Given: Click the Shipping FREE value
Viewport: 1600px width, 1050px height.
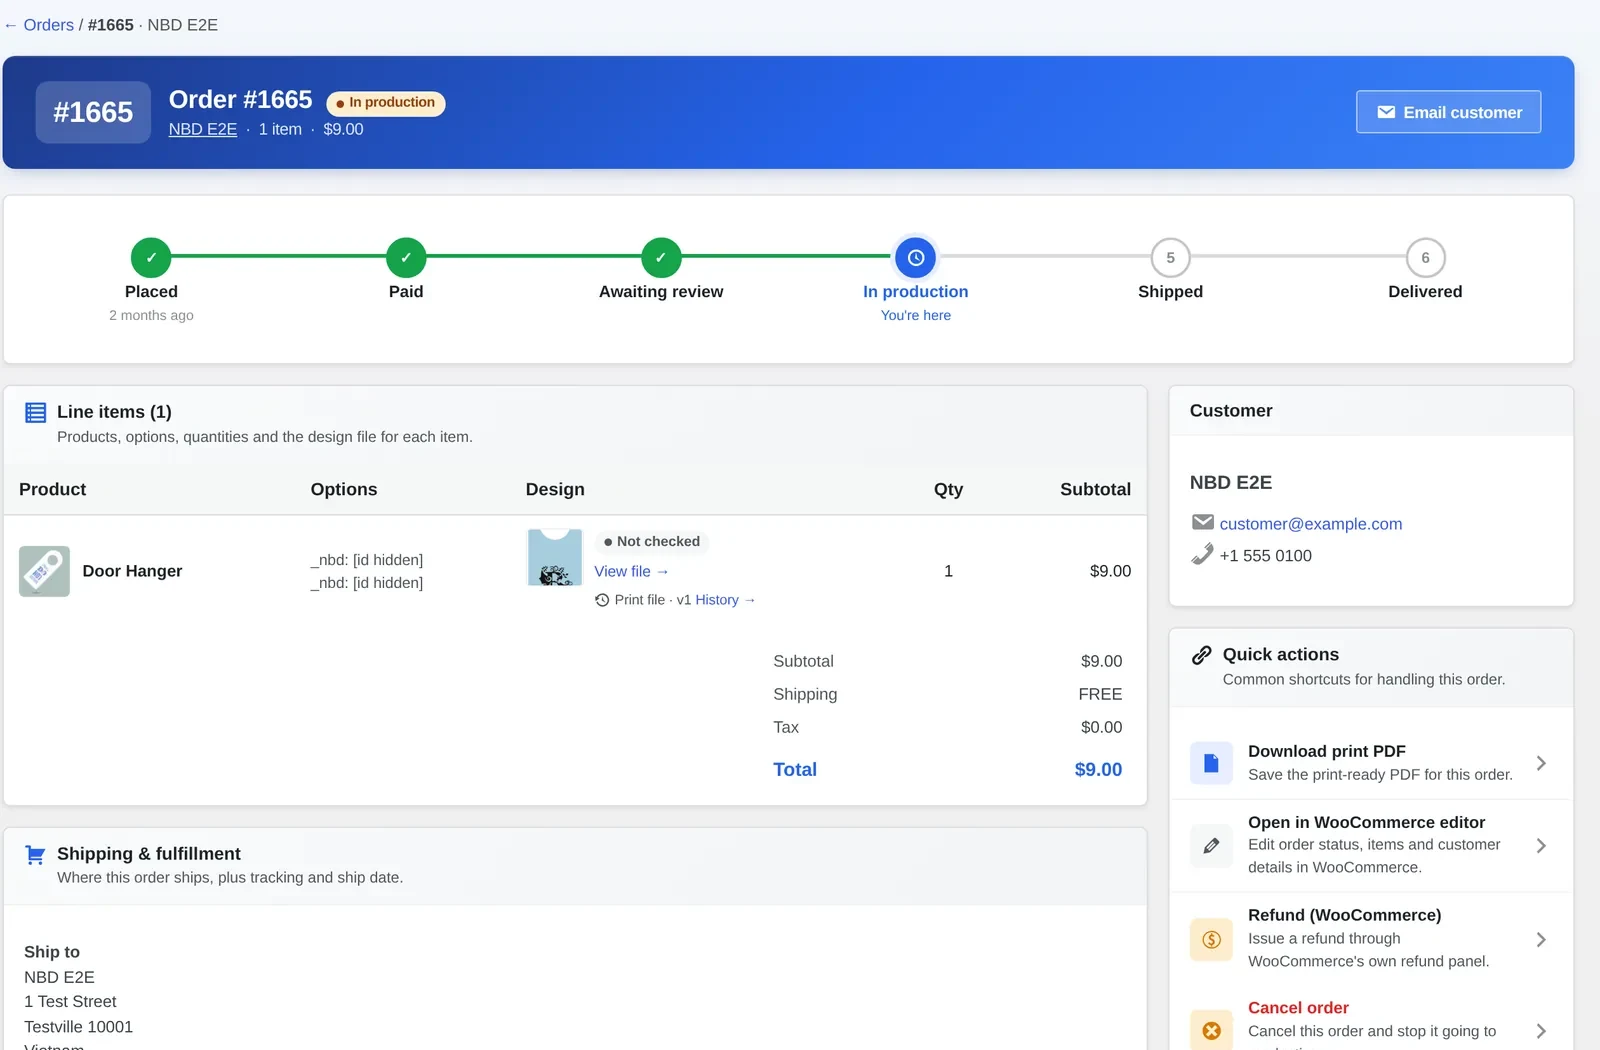Looking at the screenshot, I should click(1100, 694).
